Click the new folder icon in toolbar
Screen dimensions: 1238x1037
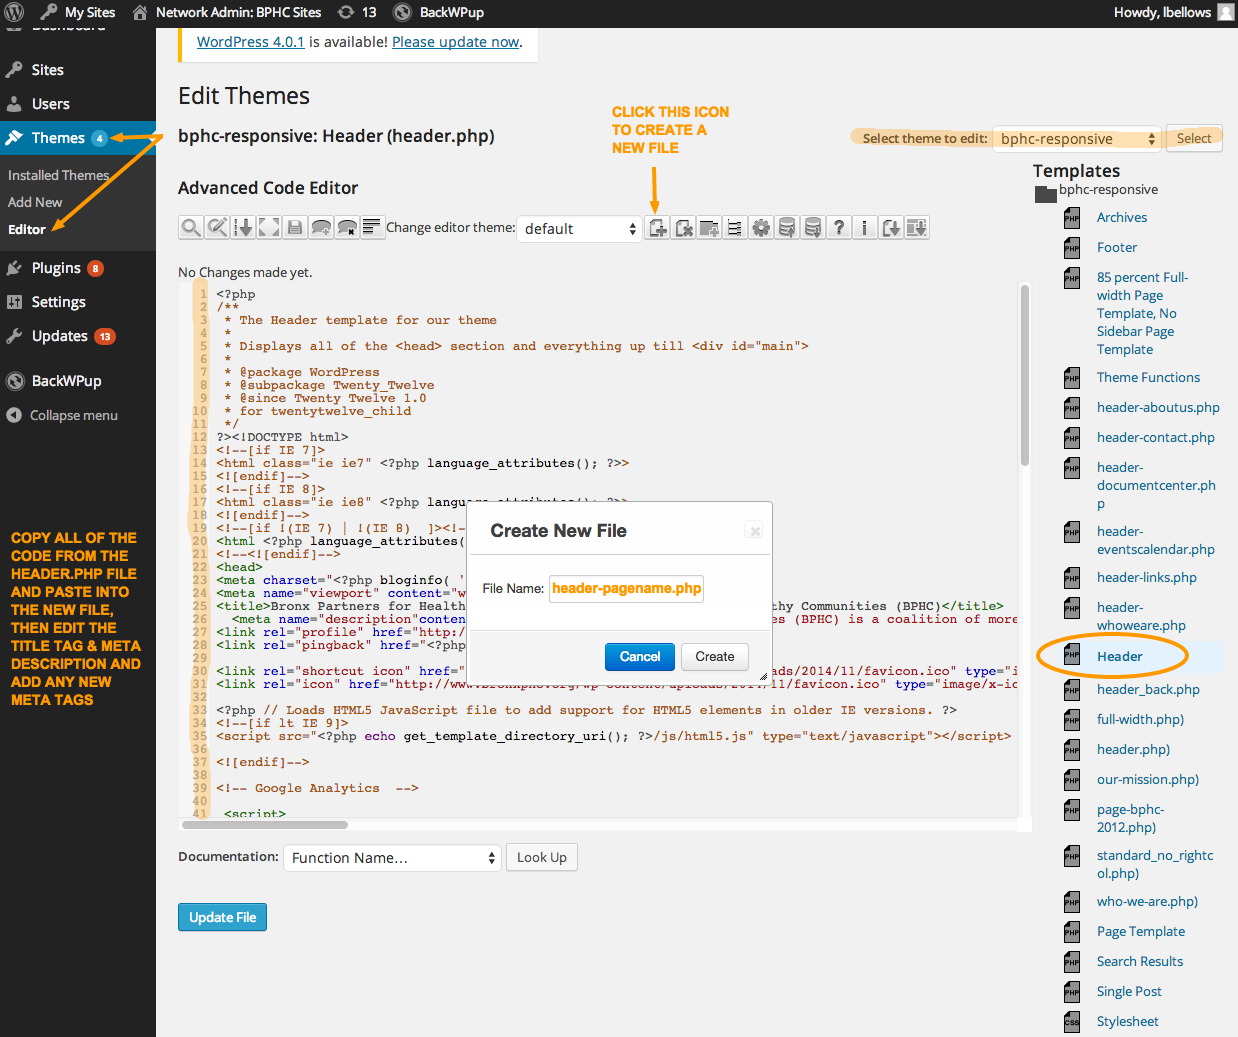coord(710,228)
